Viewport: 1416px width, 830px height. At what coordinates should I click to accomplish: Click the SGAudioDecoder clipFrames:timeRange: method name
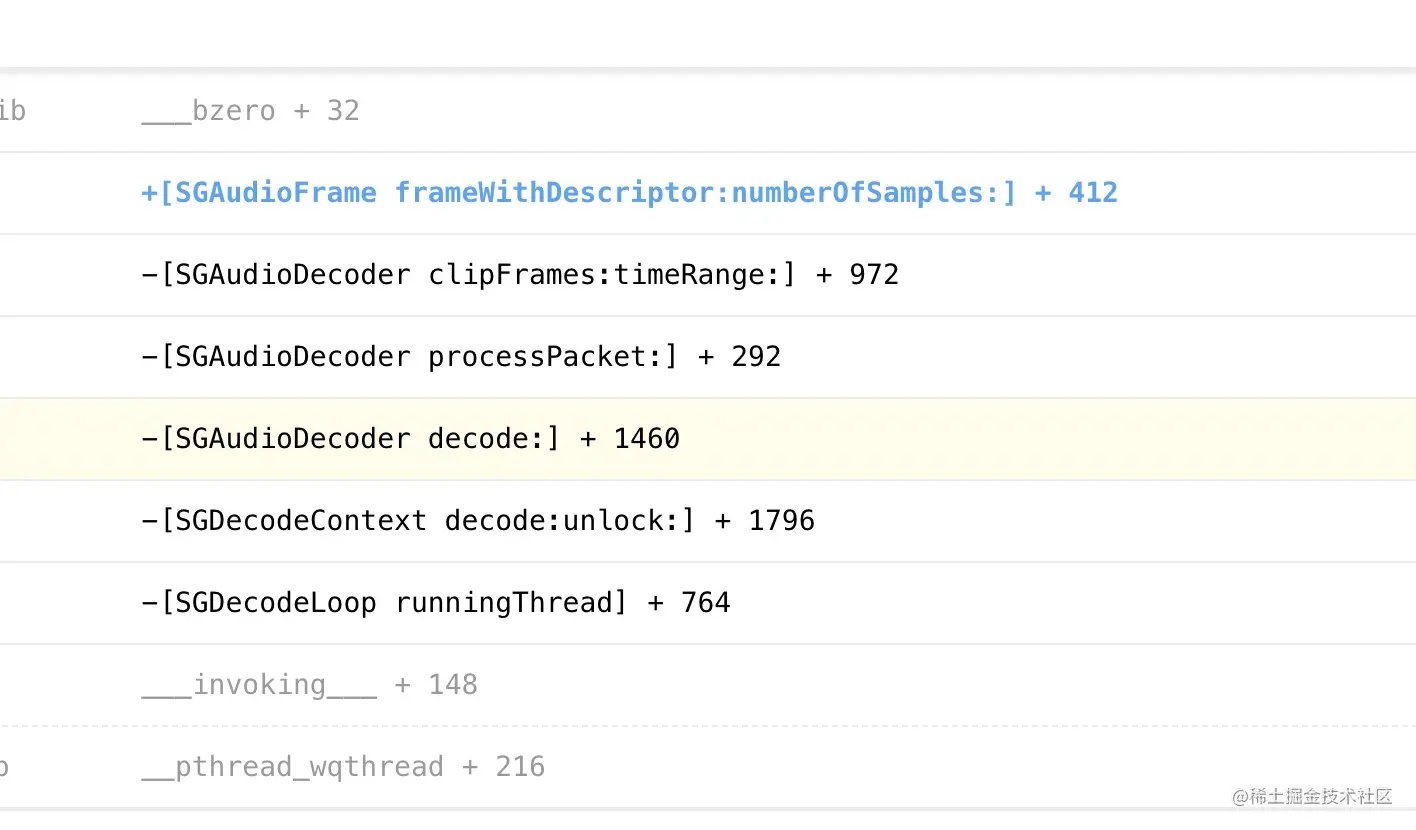(x=468, y=274)
